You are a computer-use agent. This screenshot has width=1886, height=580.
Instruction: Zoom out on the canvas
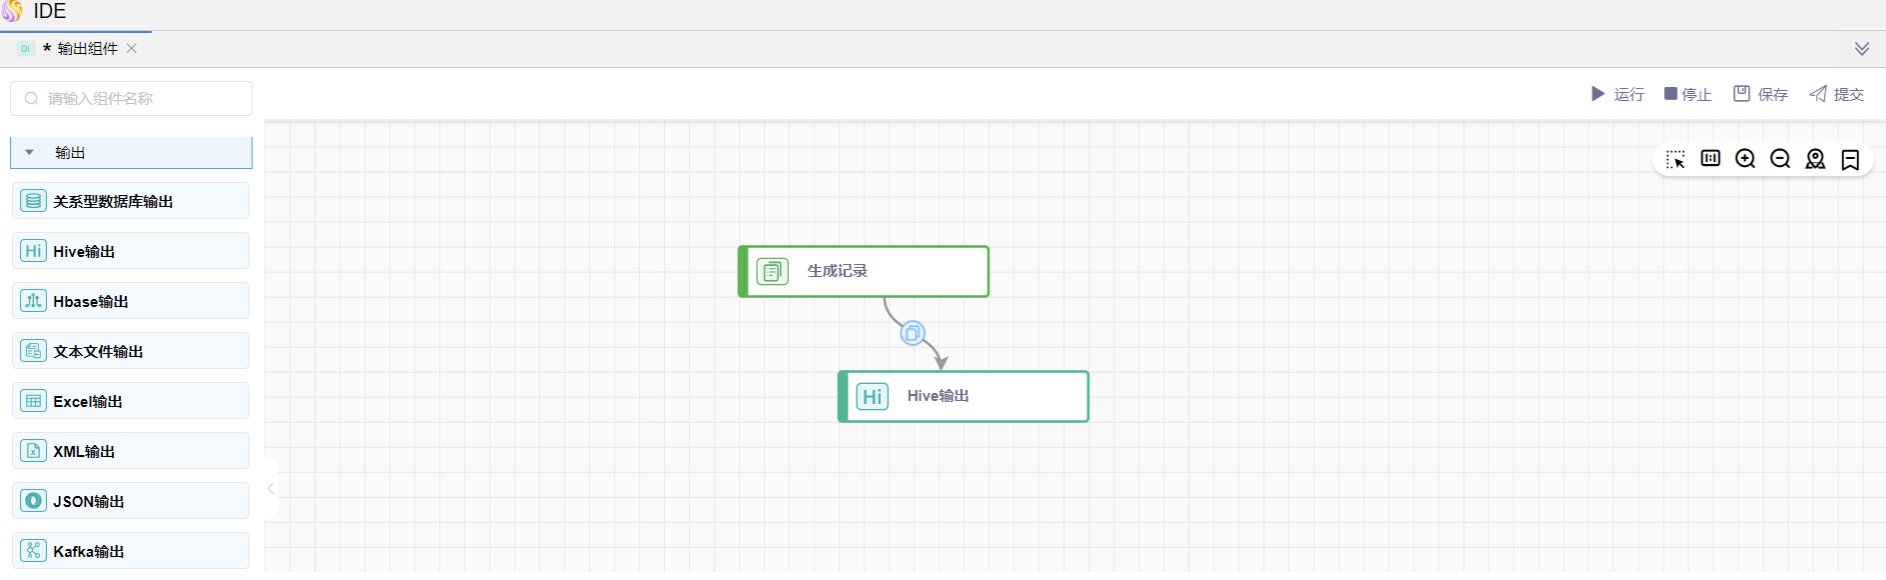[x=1780, y=159]
